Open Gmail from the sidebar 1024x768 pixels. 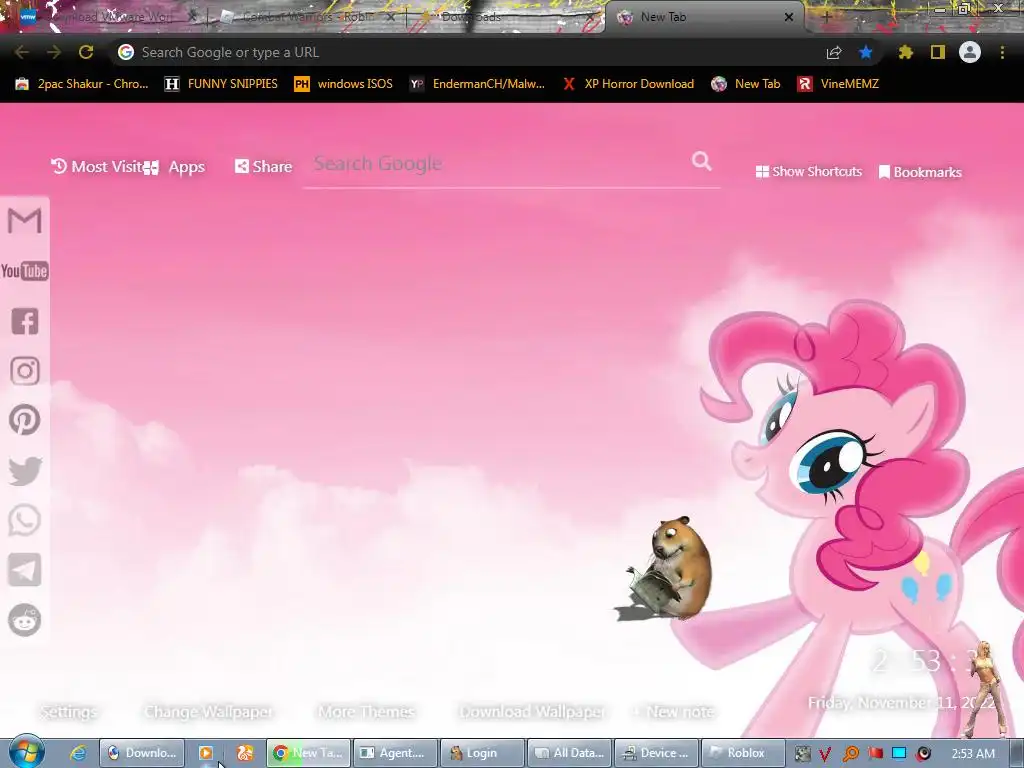(25, 221)
